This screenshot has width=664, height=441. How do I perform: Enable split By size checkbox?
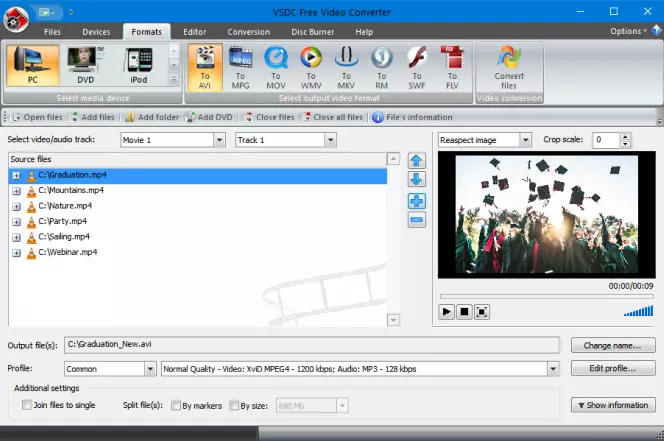(x=234, y=405)
